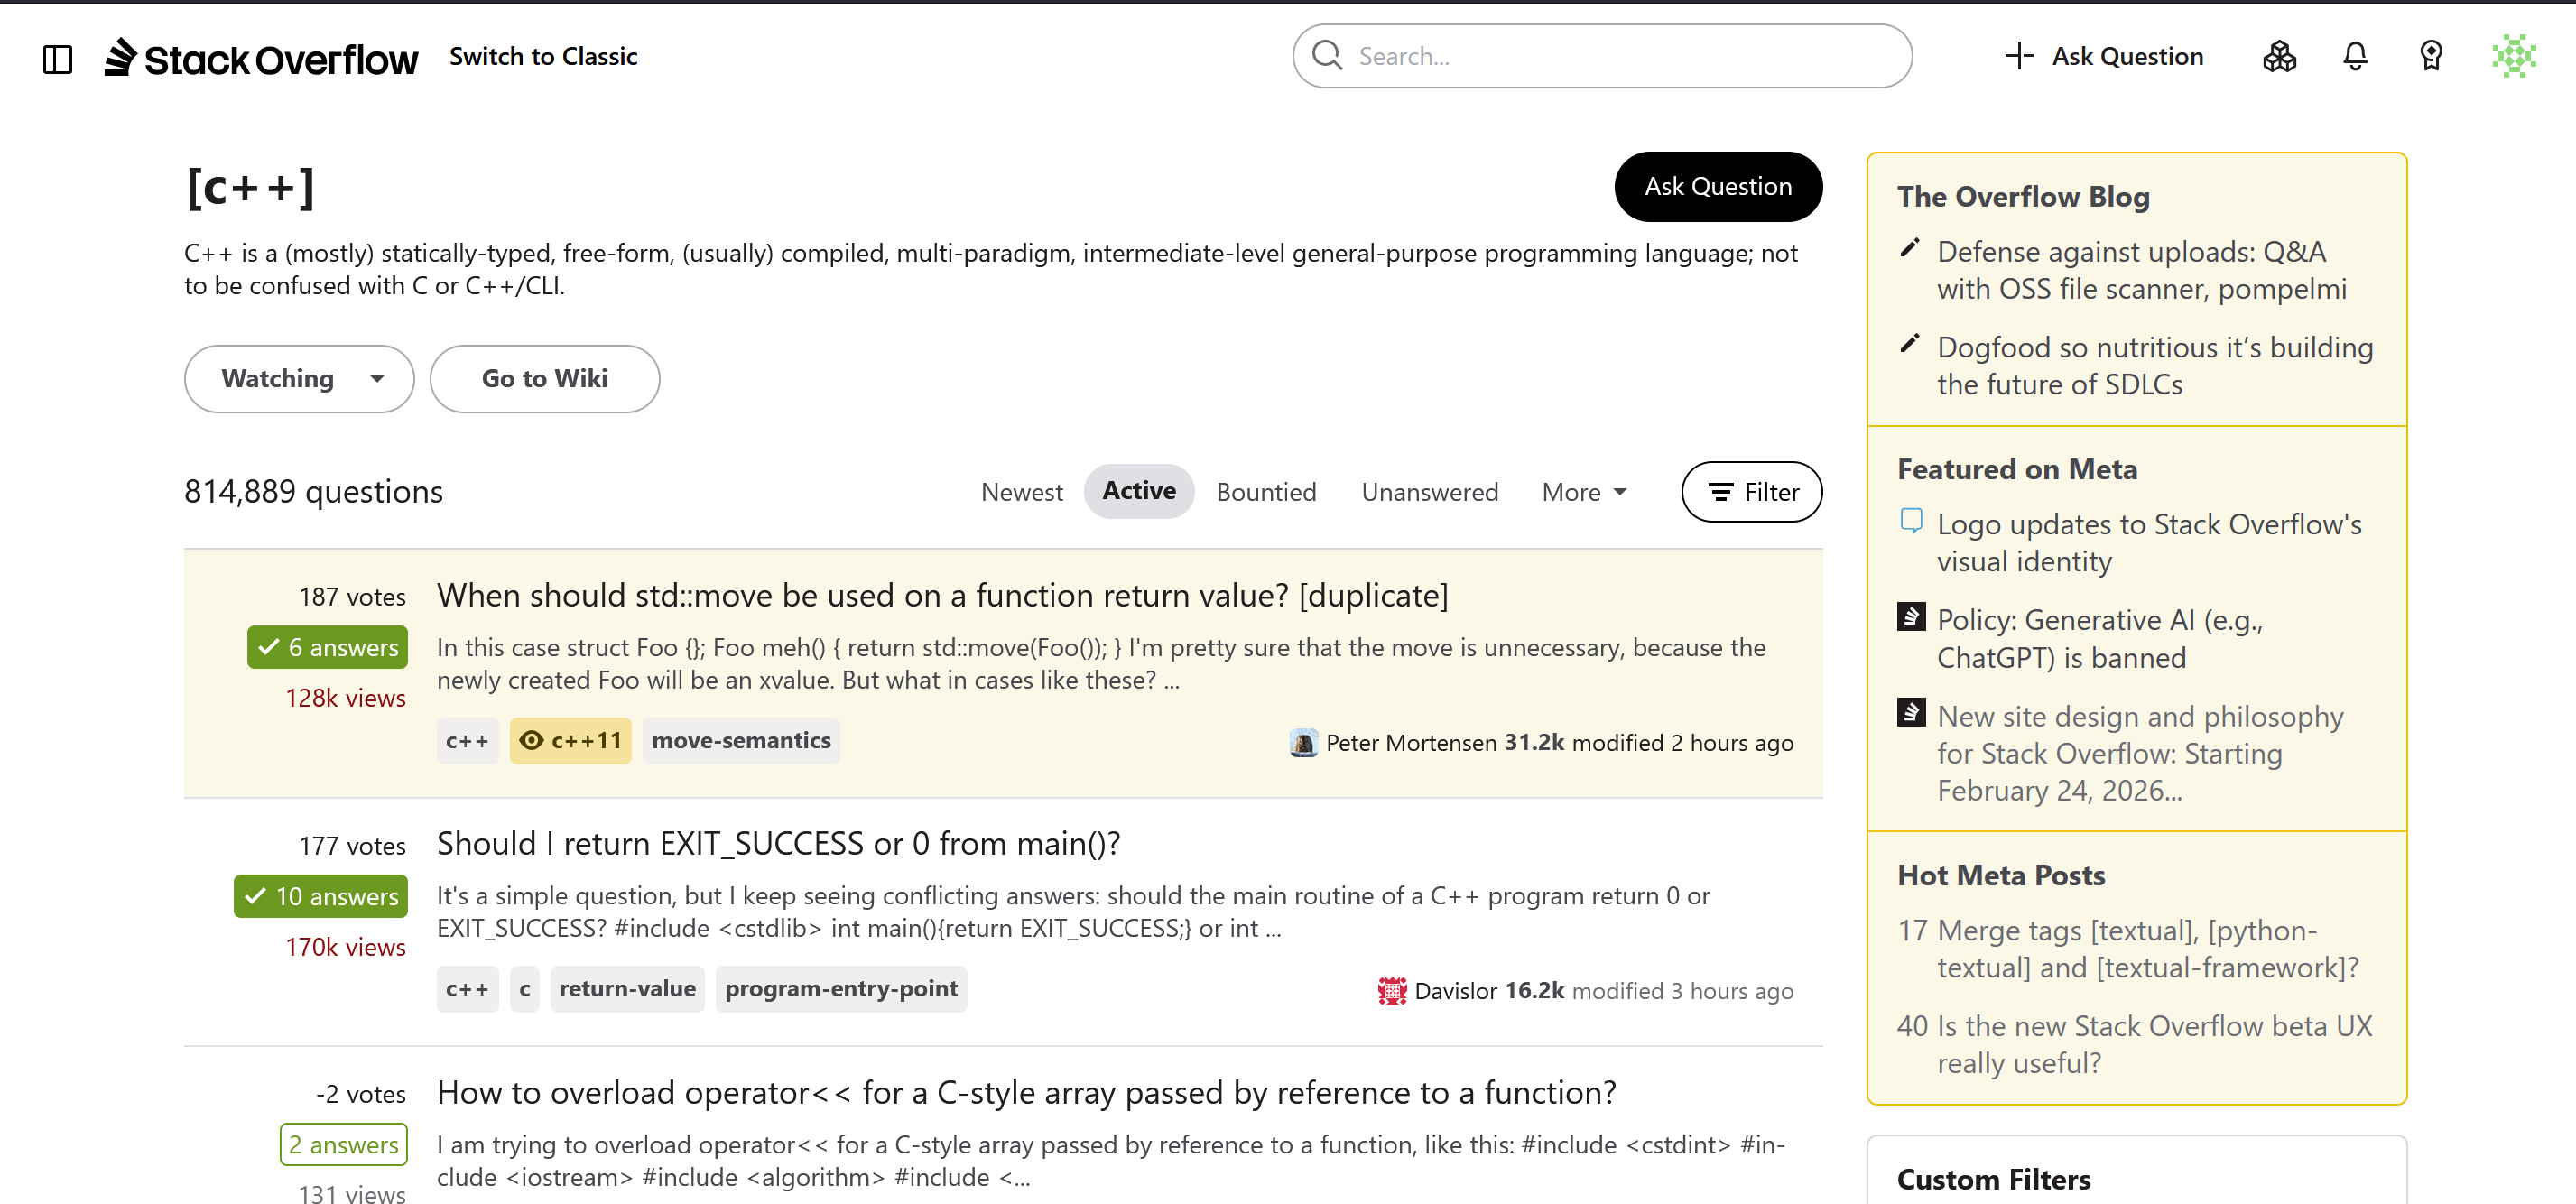This screenshot has width=2576, height=1204.
Task: Open the Go to Wiki button
Action: point(545,379)
